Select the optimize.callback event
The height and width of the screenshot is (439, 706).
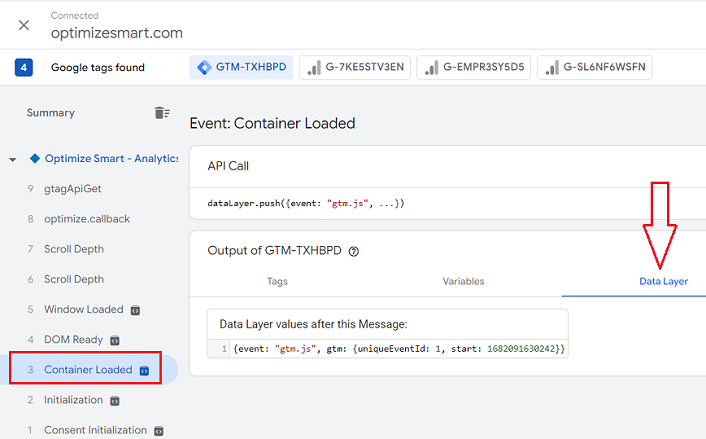(x=87, y=219)
